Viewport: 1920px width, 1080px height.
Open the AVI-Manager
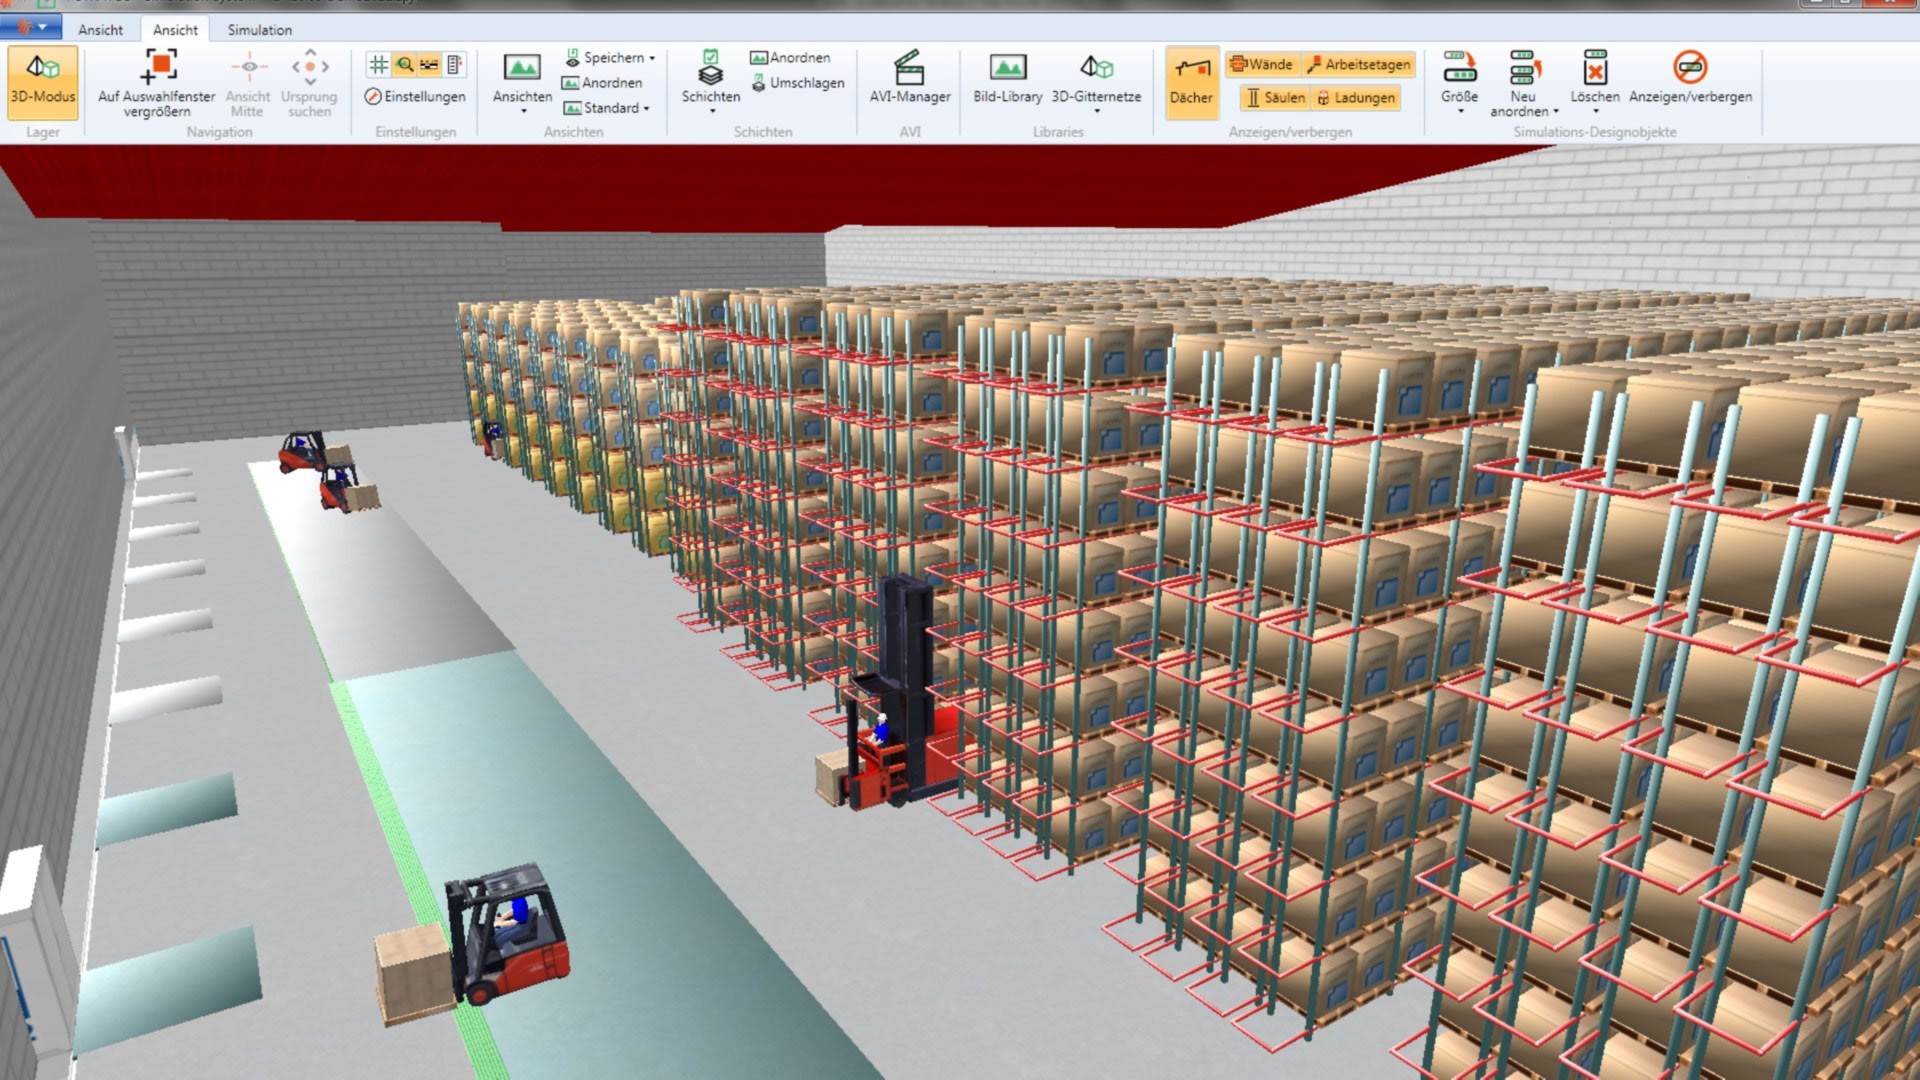click(x=909, y=80)
